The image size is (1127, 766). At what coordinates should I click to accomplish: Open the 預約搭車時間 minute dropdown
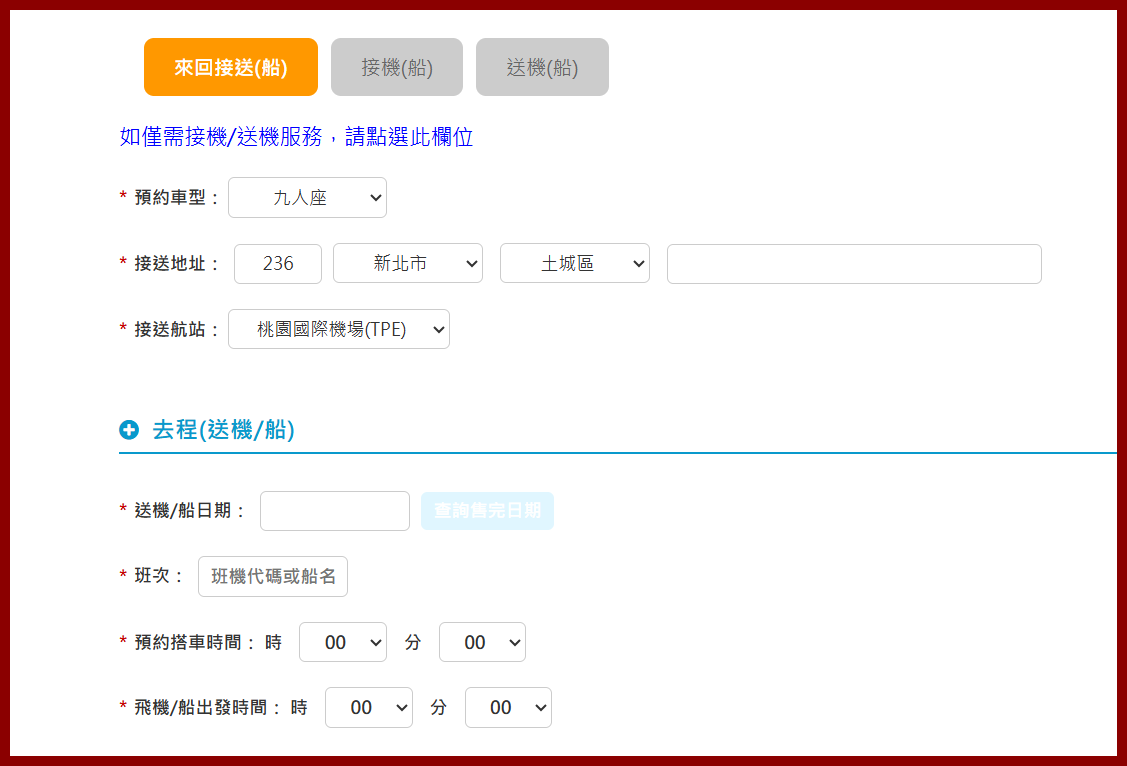pyautogui.click(x=482, y=642)
